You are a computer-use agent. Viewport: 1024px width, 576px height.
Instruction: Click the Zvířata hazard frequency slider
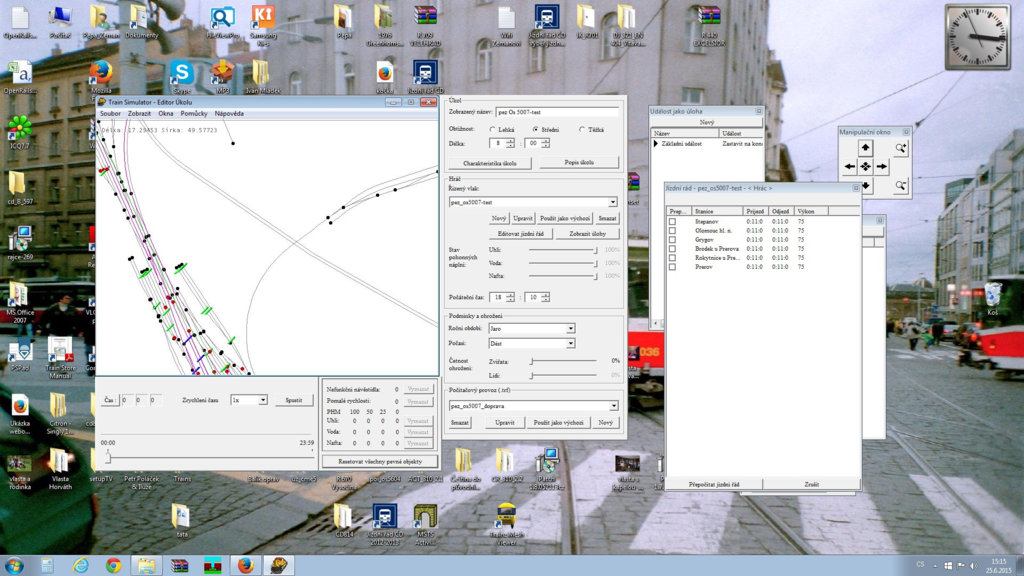[532, 360]
